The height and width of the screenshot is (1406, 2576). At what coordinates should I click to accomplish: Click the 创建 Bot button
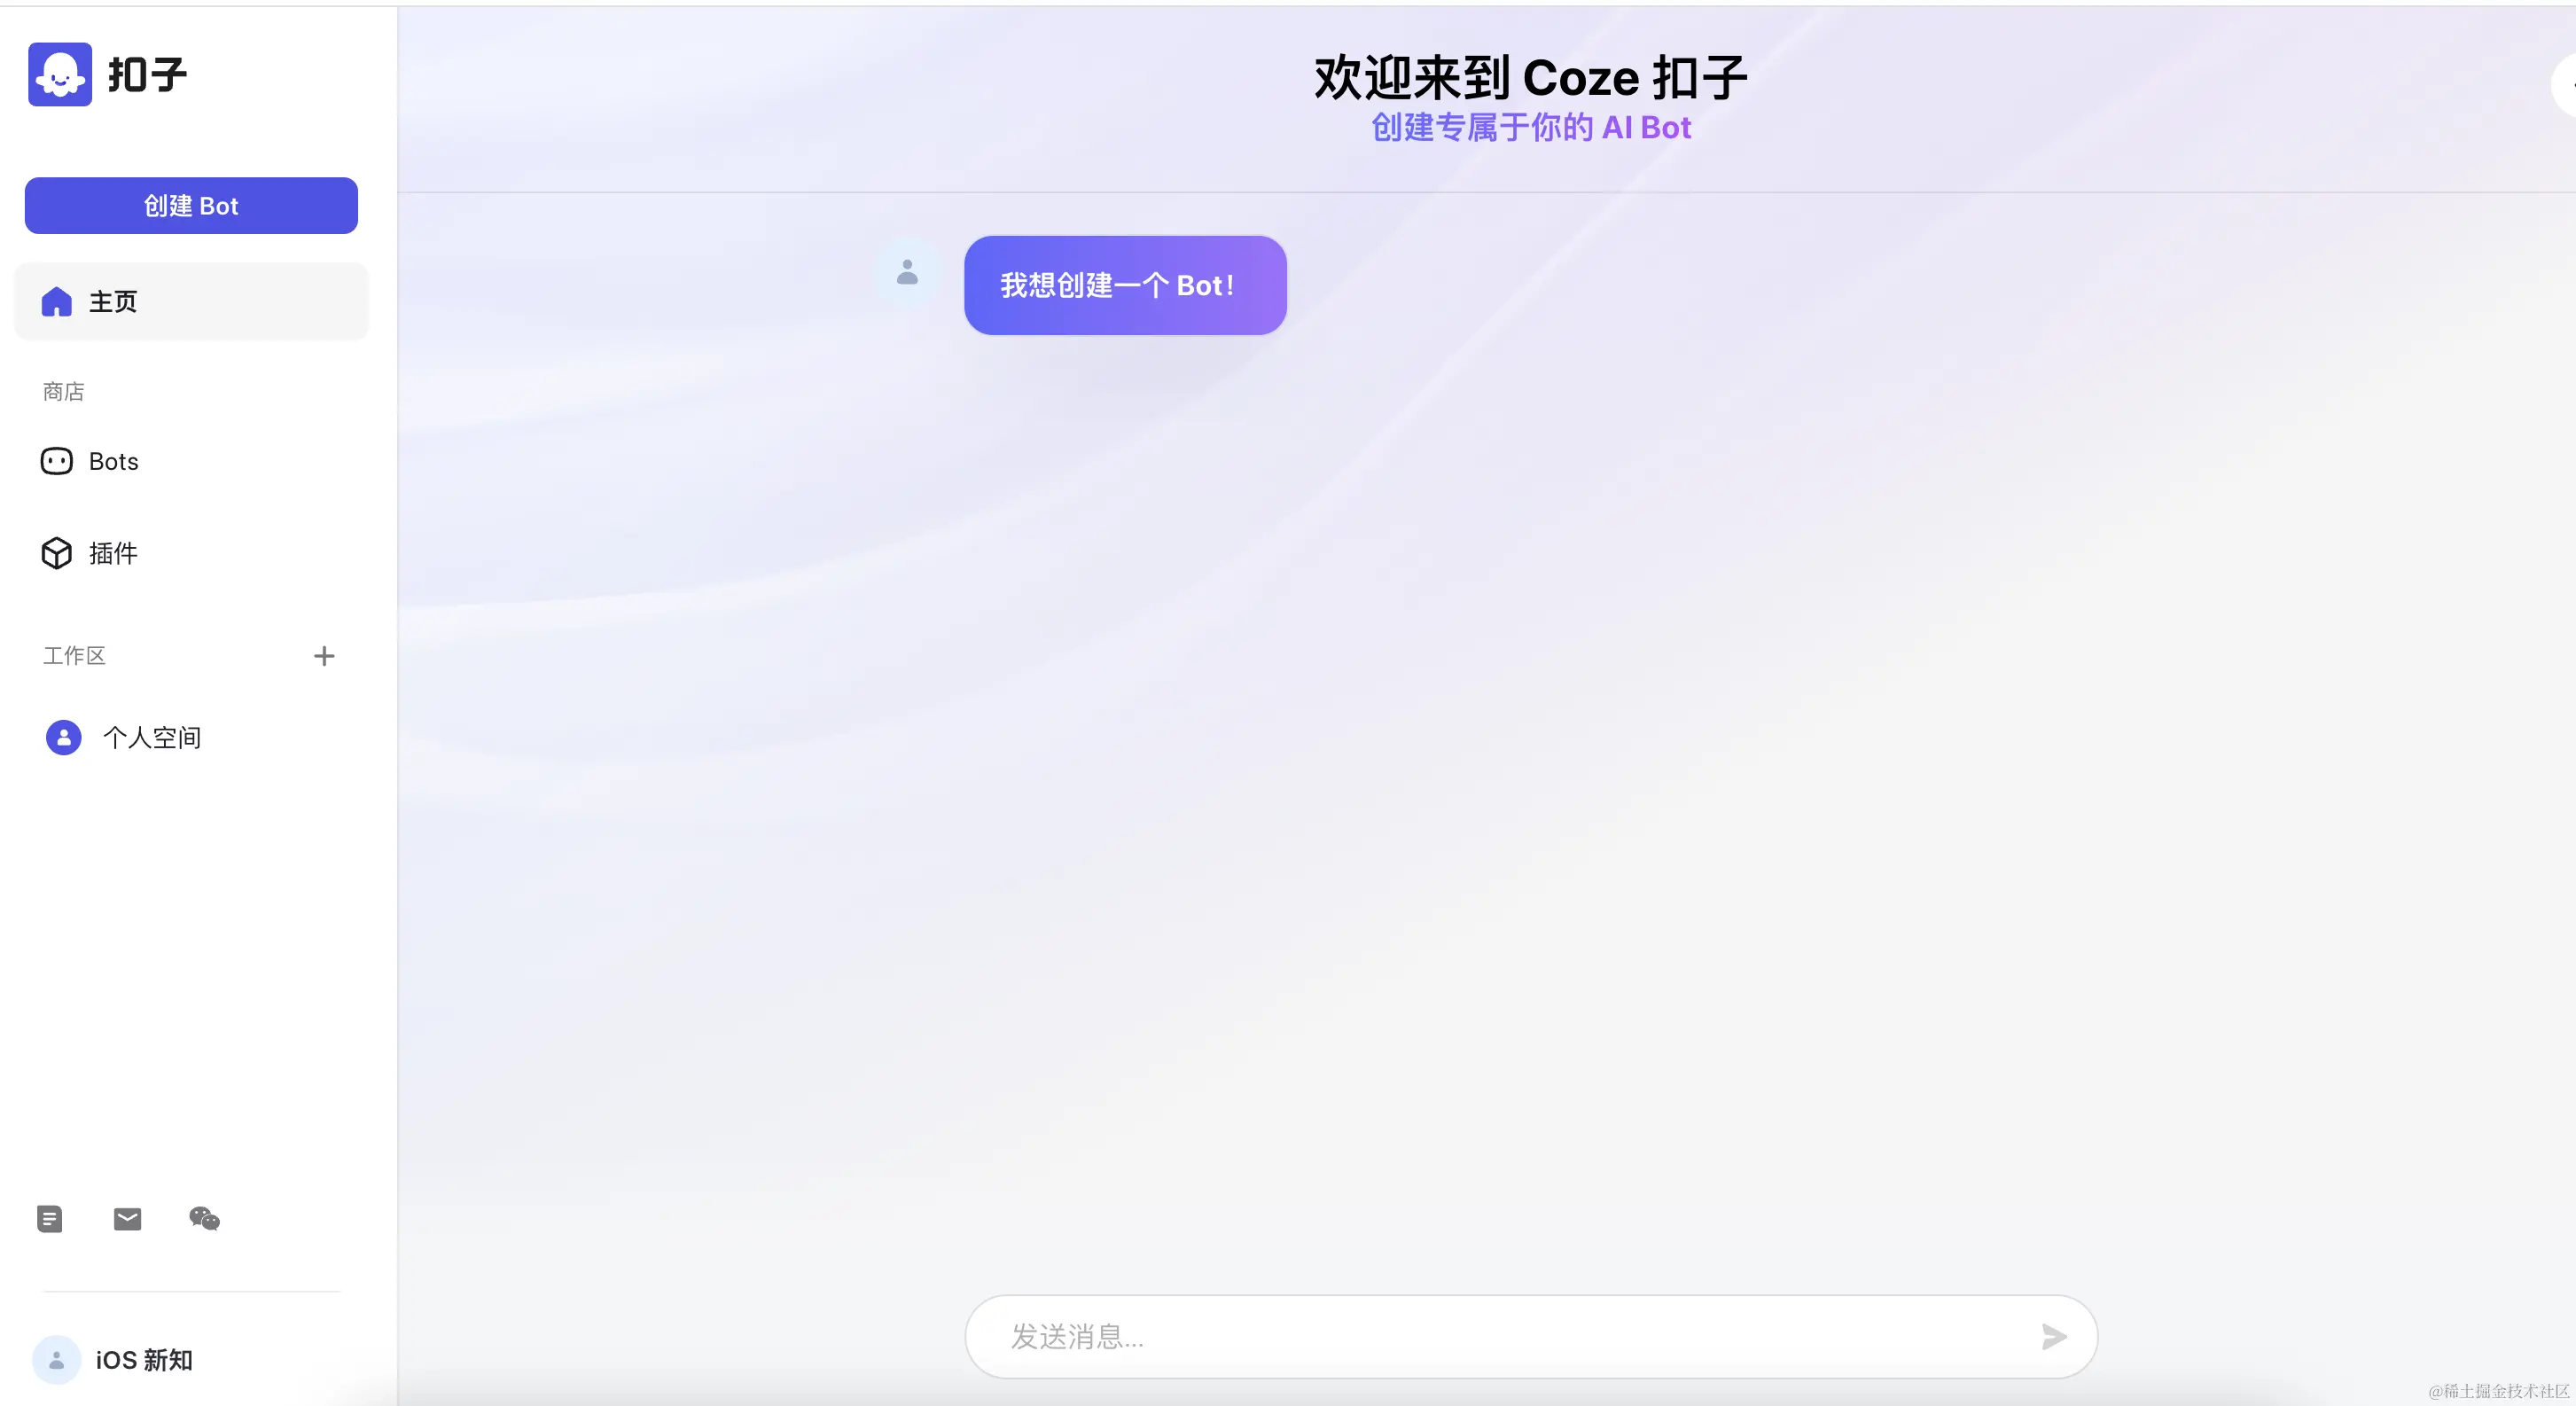click(191, 206)
